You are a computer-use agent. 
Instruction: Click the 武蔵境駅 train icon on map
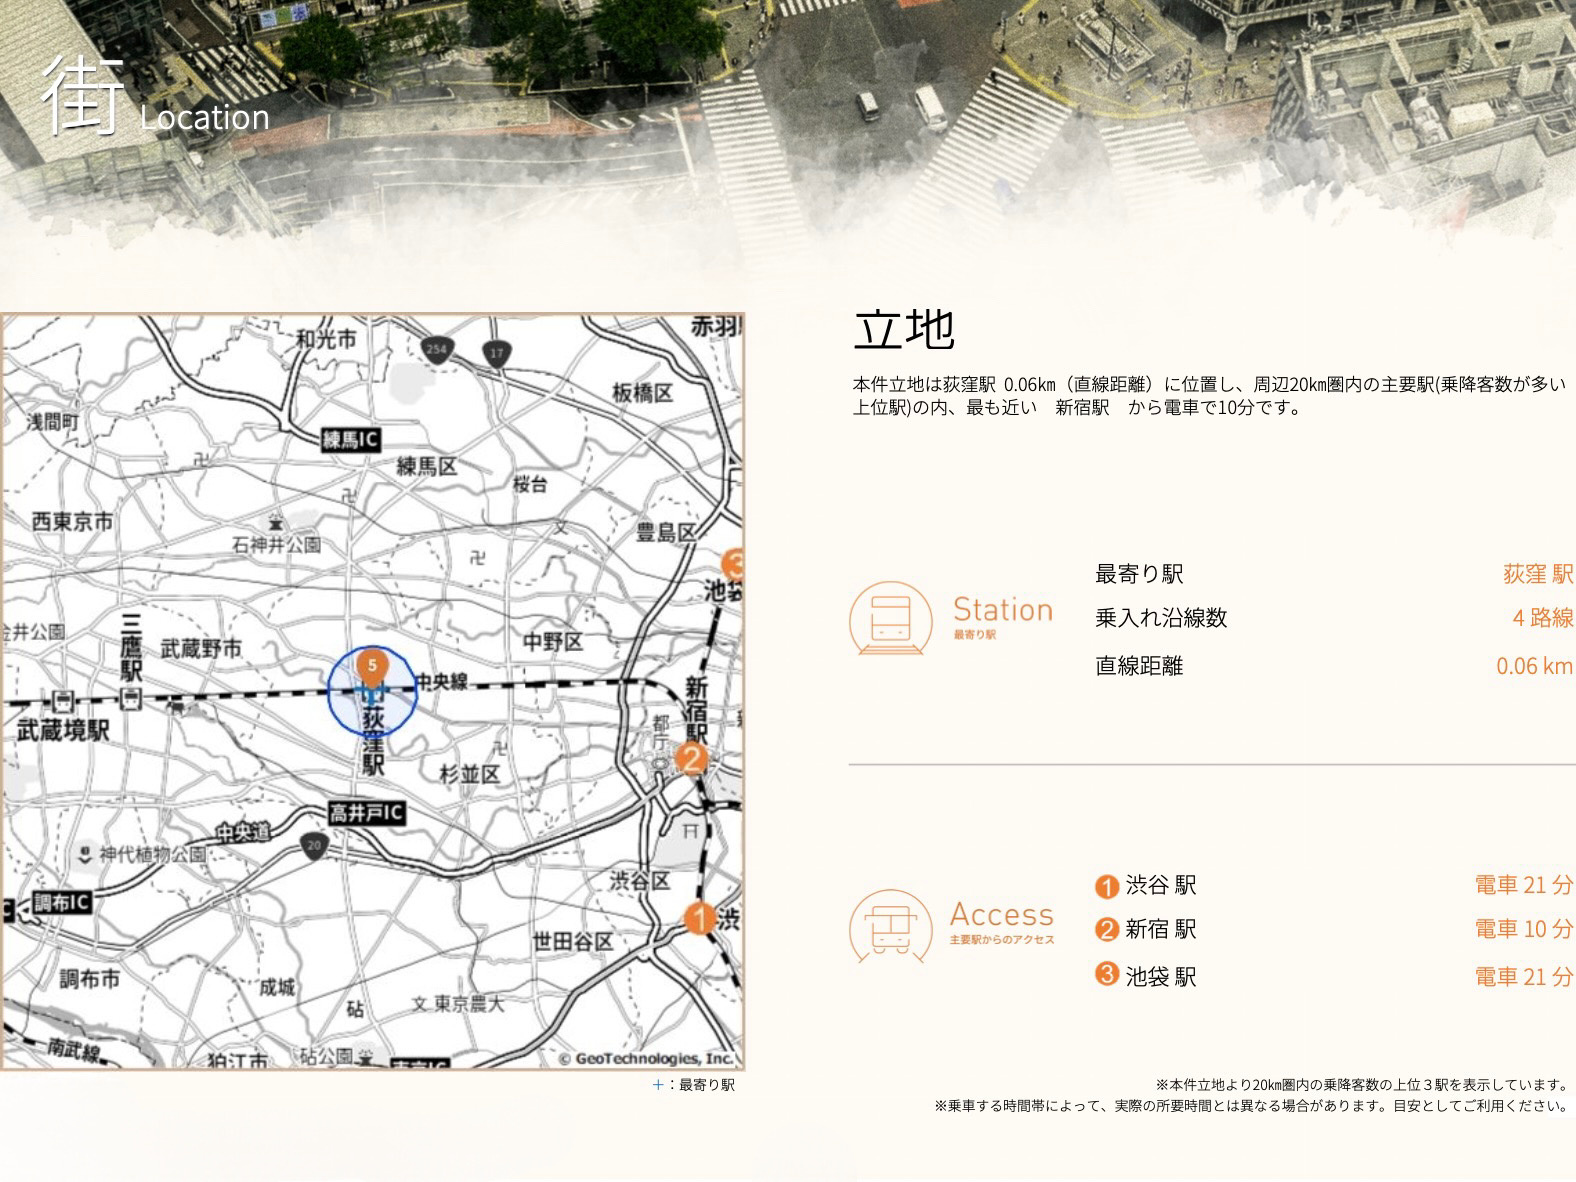[63, 701]
